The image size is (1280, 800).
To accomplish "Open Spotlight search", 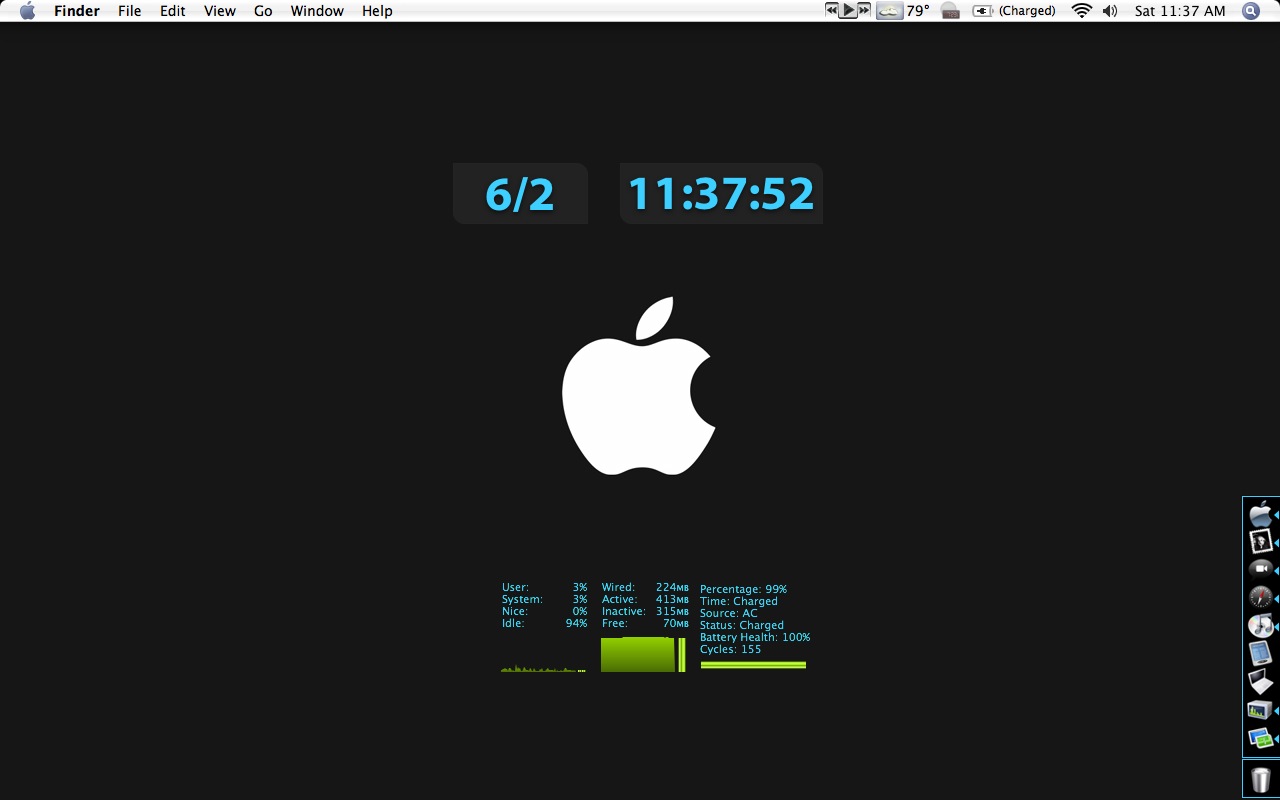I will tap(1250, 11).
